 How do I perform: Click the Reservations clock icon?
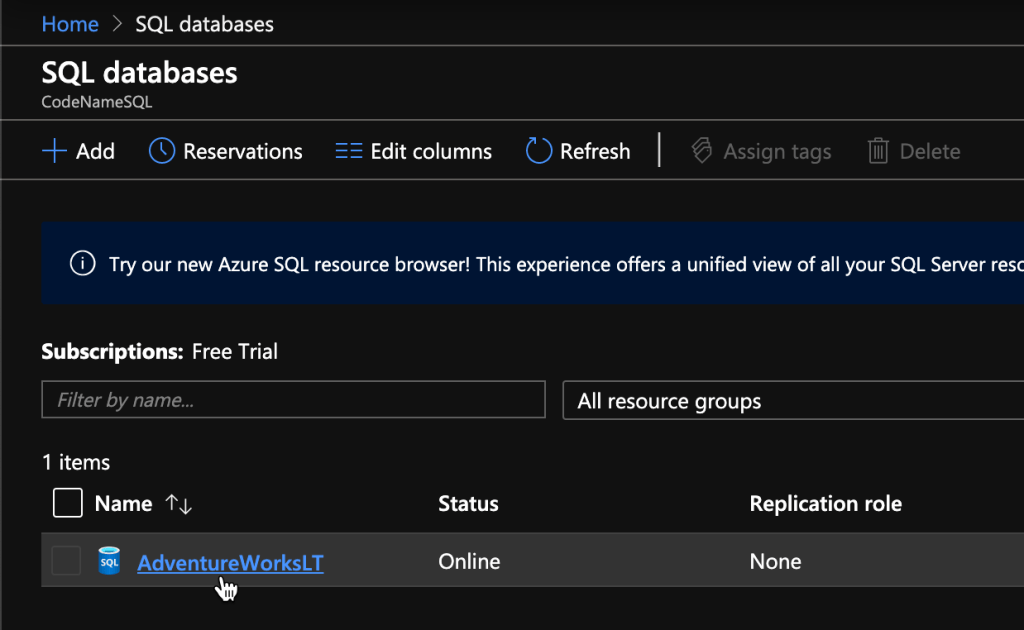(x=162, y=151)
